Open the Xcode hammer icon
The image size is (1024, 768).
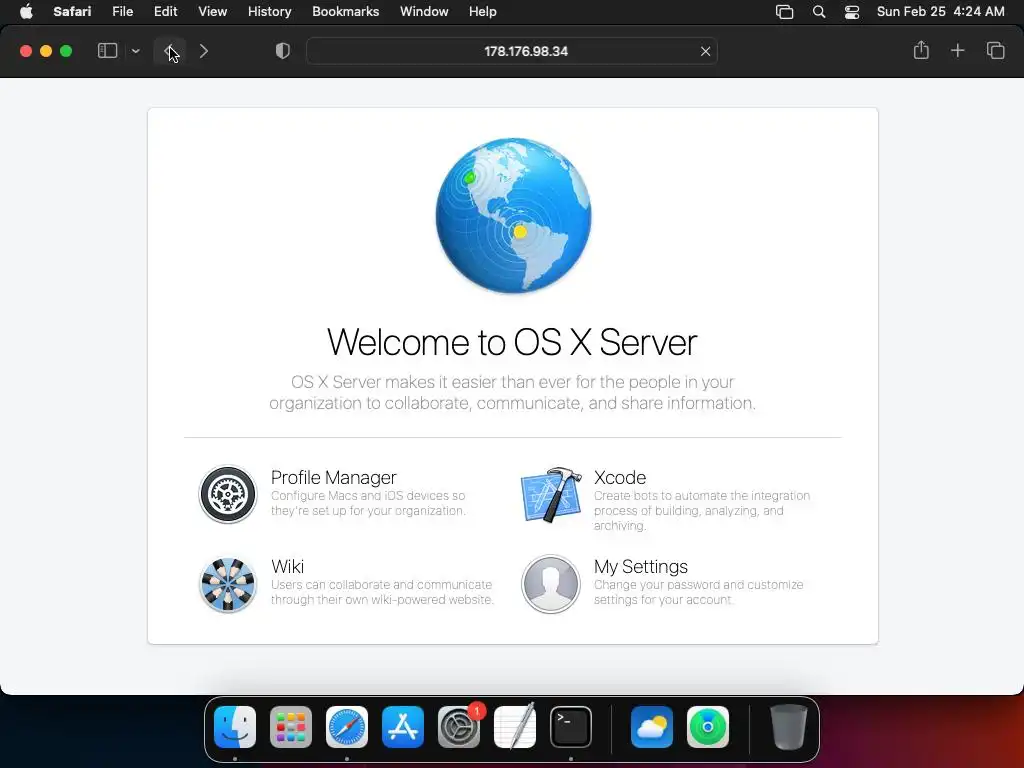pos(551,494)
